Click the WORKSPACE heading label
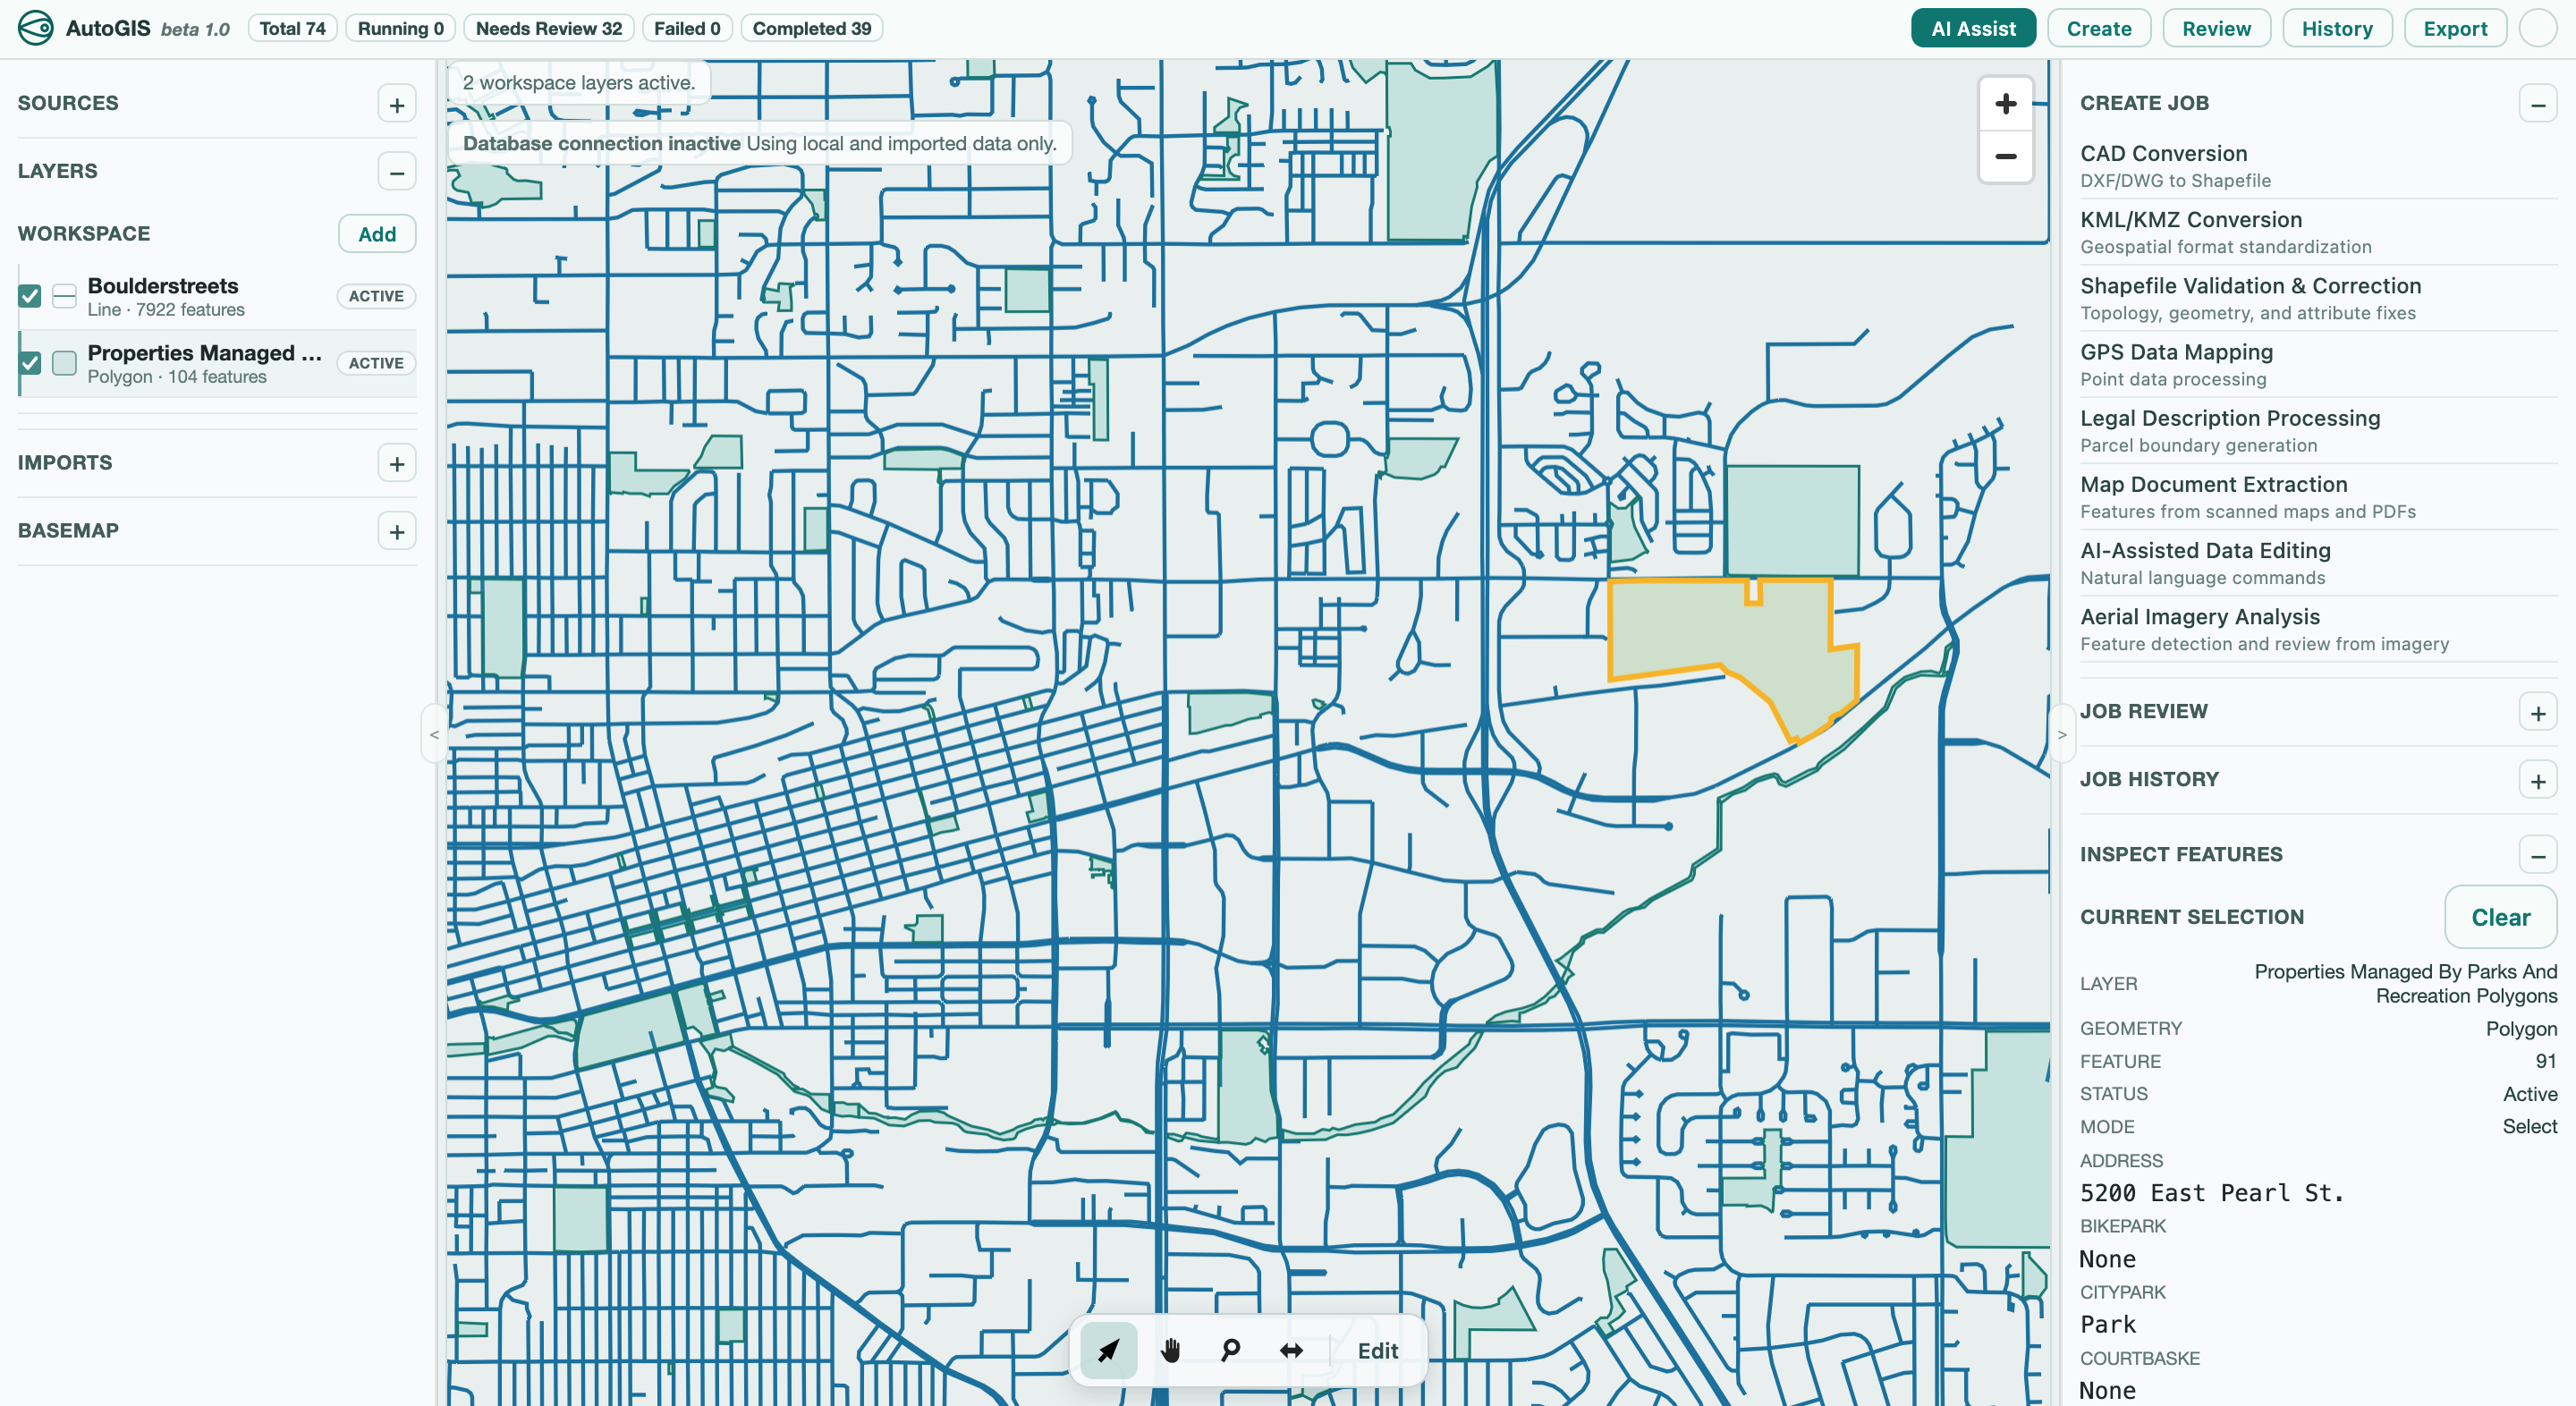Viewport: 2576px width, 1406px height. (84, 234)
